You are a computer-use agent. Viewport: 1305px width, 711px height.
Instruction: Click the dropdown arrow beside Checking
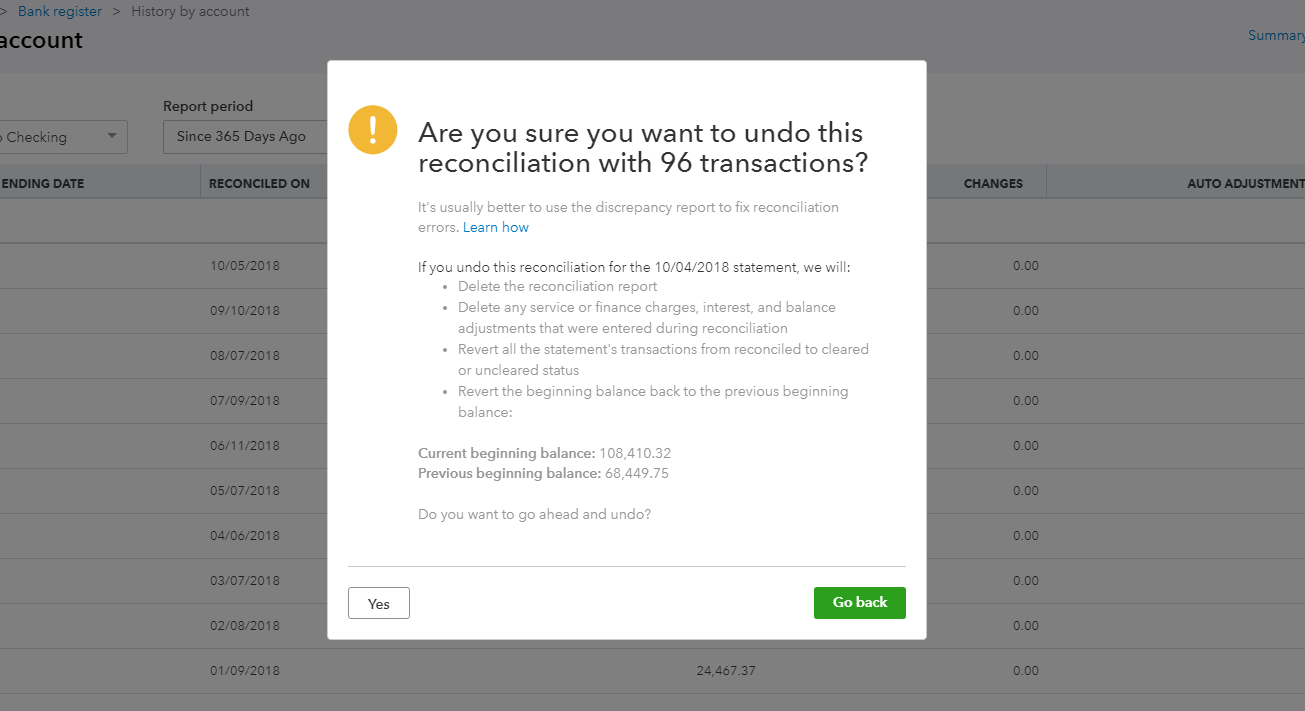coord(112,136)
